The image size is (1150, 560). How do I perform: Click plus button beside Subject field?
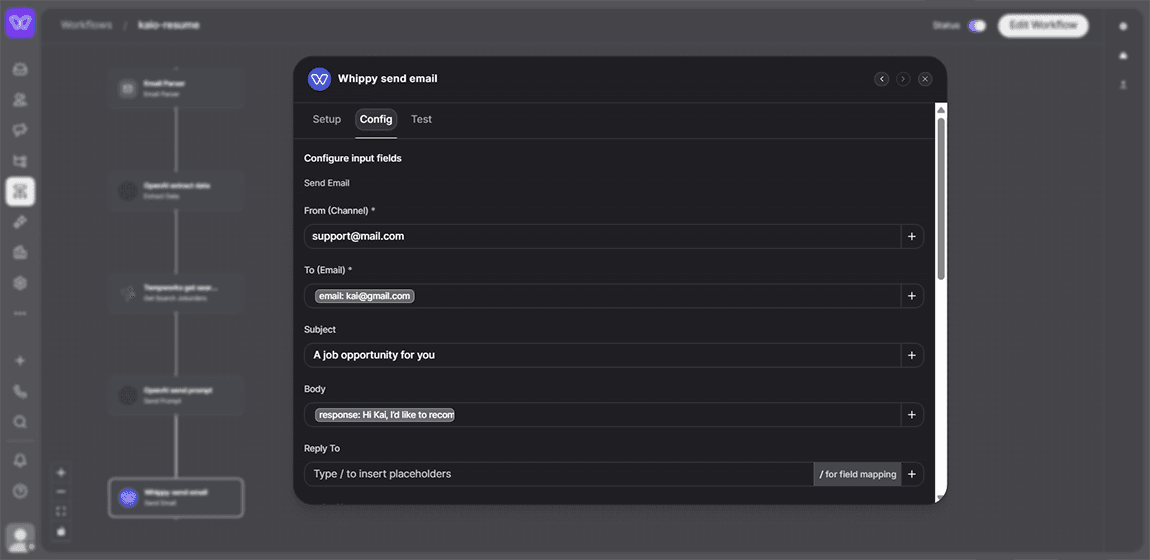click(x=912, y=355)
